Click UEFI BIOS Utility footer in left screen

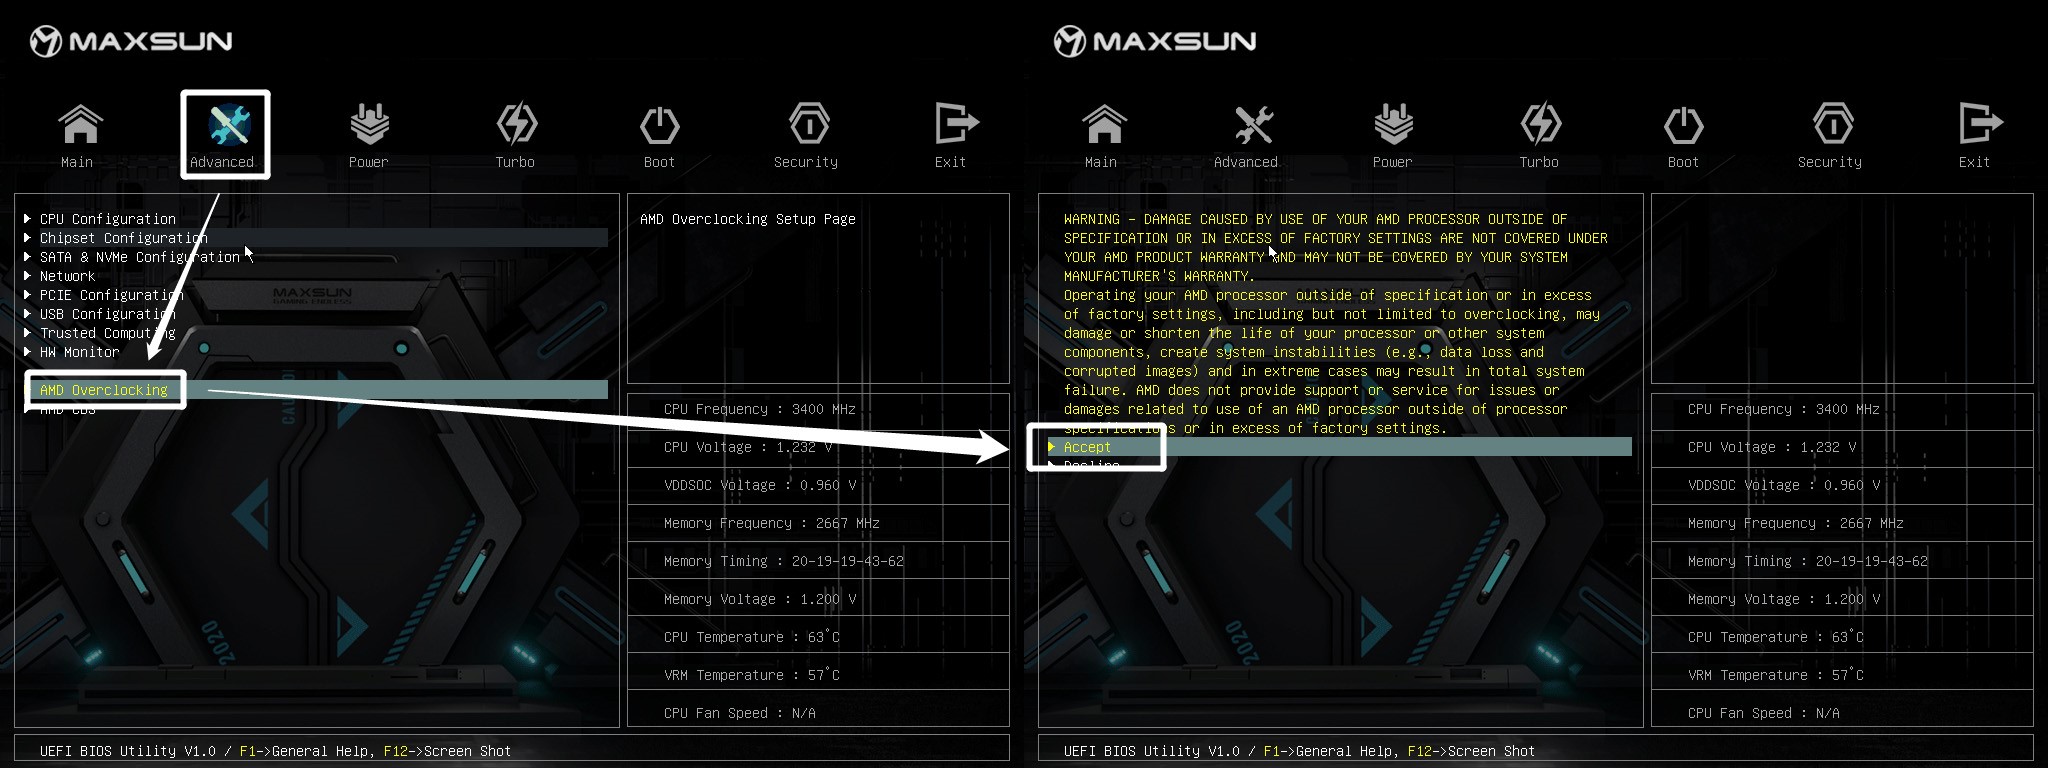[276, 751]
